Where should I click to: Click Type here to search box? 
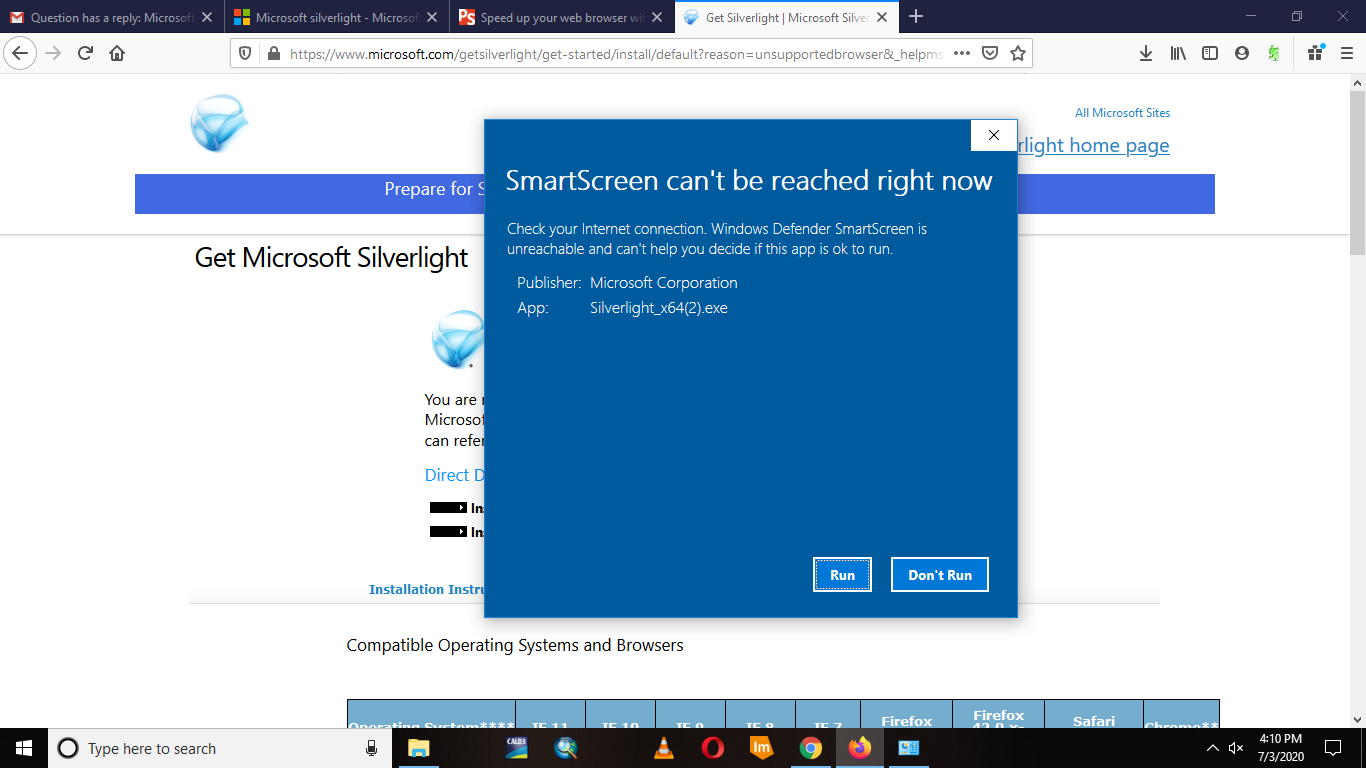tap(218, 748)
